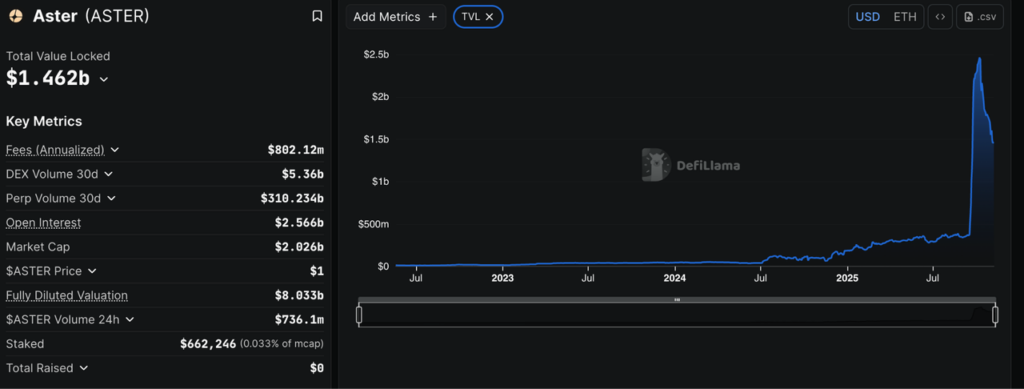Click the 2024 x-axis label

click(x=675, y=279)
